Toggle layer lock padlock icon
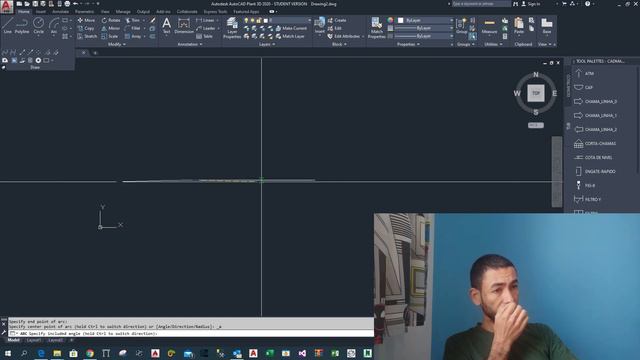 point(259,20)
